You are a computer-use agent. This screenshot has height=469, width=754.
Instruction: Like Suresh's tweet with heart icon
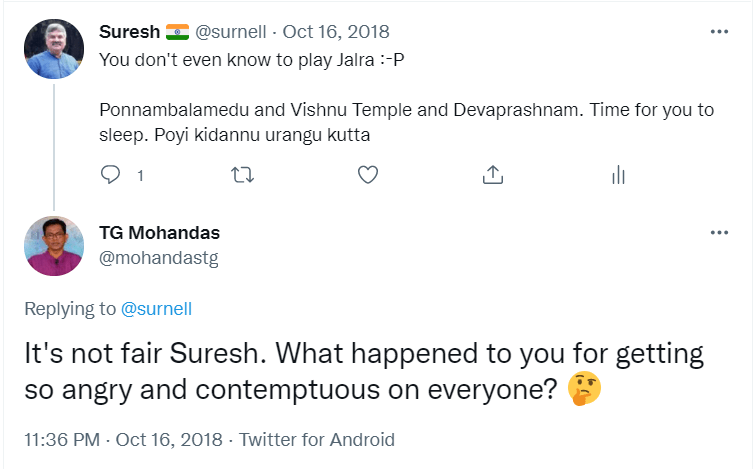[367, 175]
